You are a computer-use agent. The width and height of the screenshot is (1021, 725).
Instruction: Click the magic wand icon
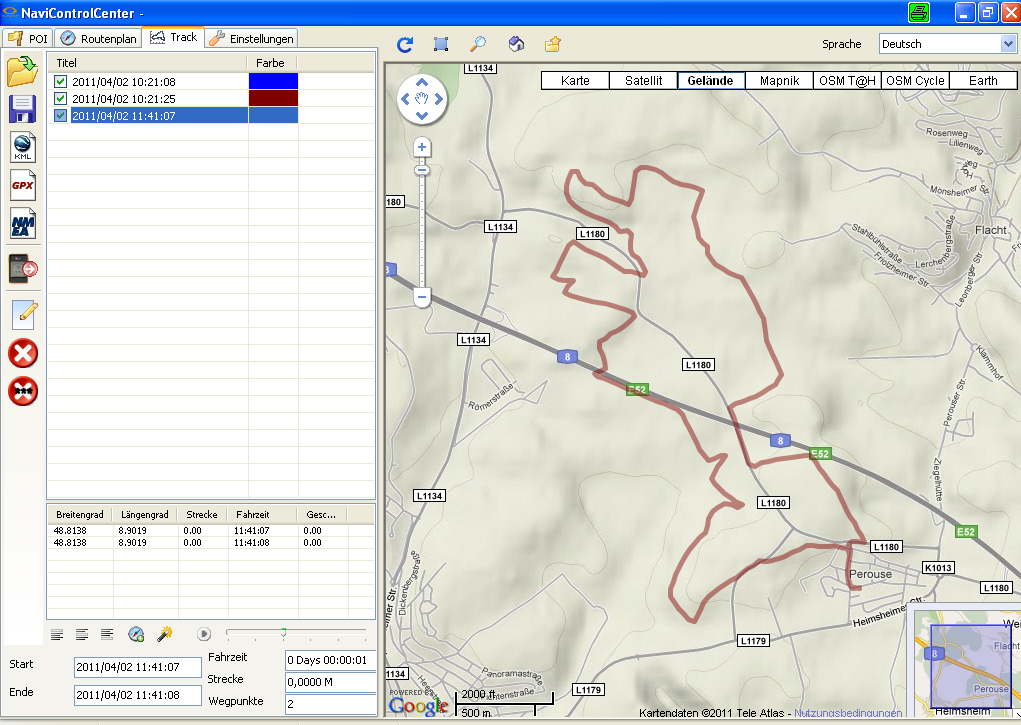tap(165, 634)
